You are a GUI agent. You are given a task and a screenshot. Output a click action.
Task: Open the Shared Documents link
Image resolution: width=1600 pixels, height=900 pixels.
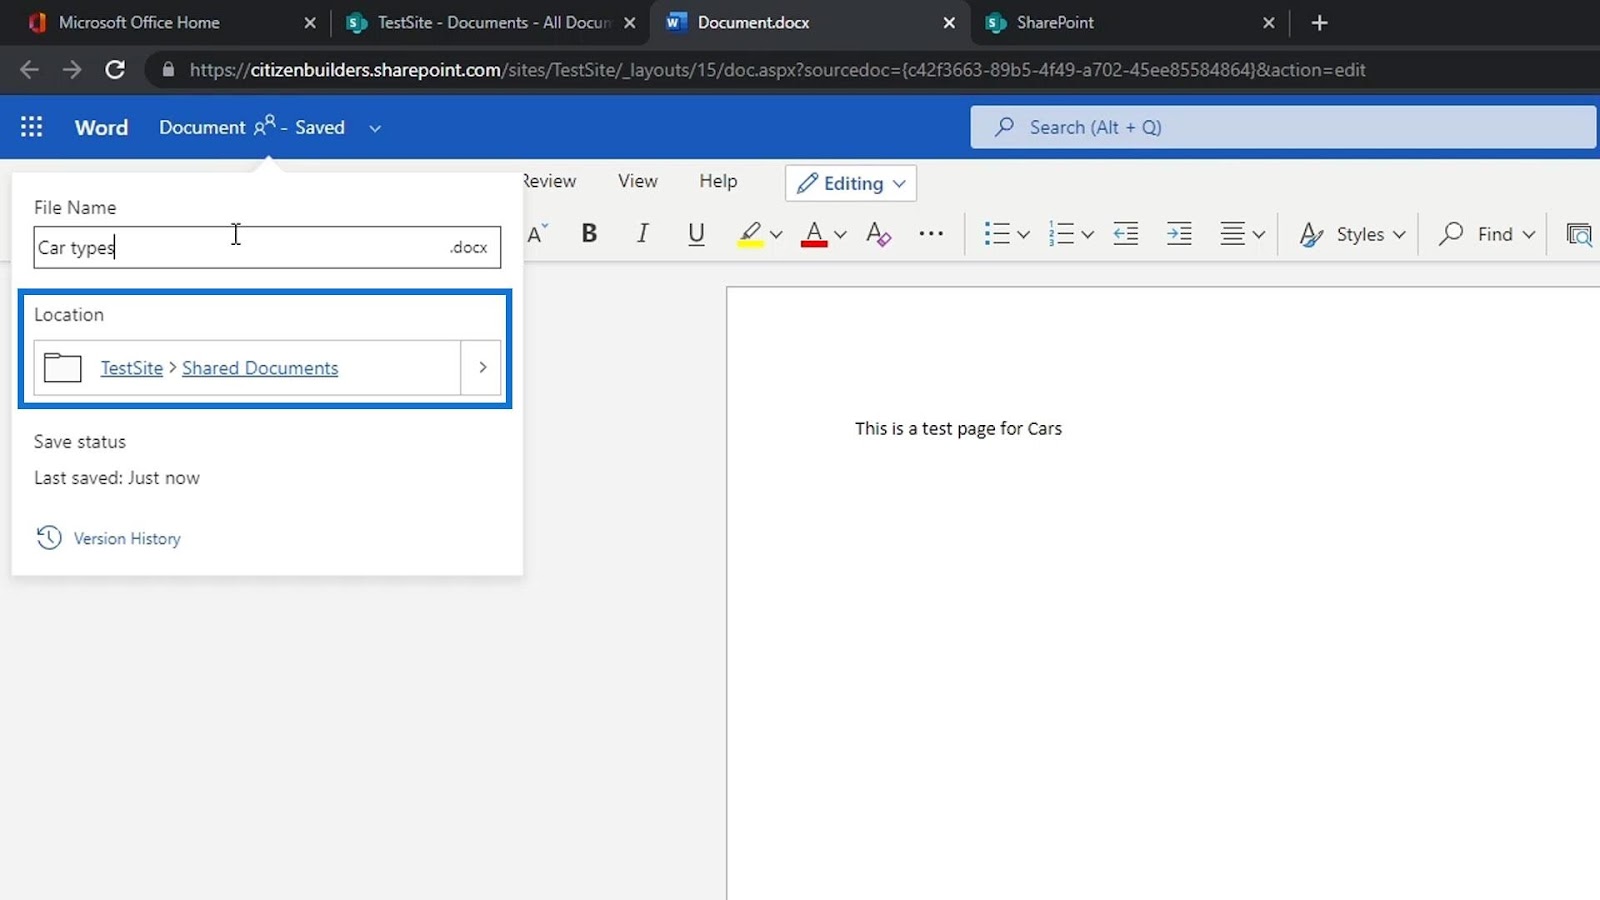pyautogui.click(x=260, y=368)
